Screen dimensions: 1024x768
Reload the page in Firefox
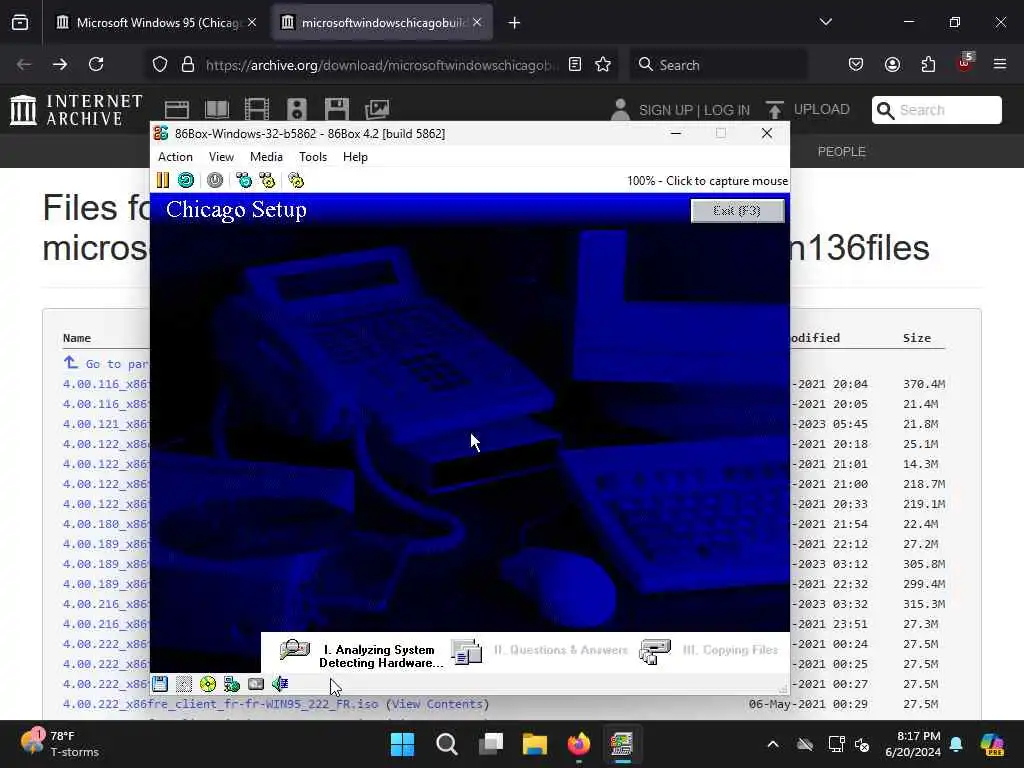[96, 64]
